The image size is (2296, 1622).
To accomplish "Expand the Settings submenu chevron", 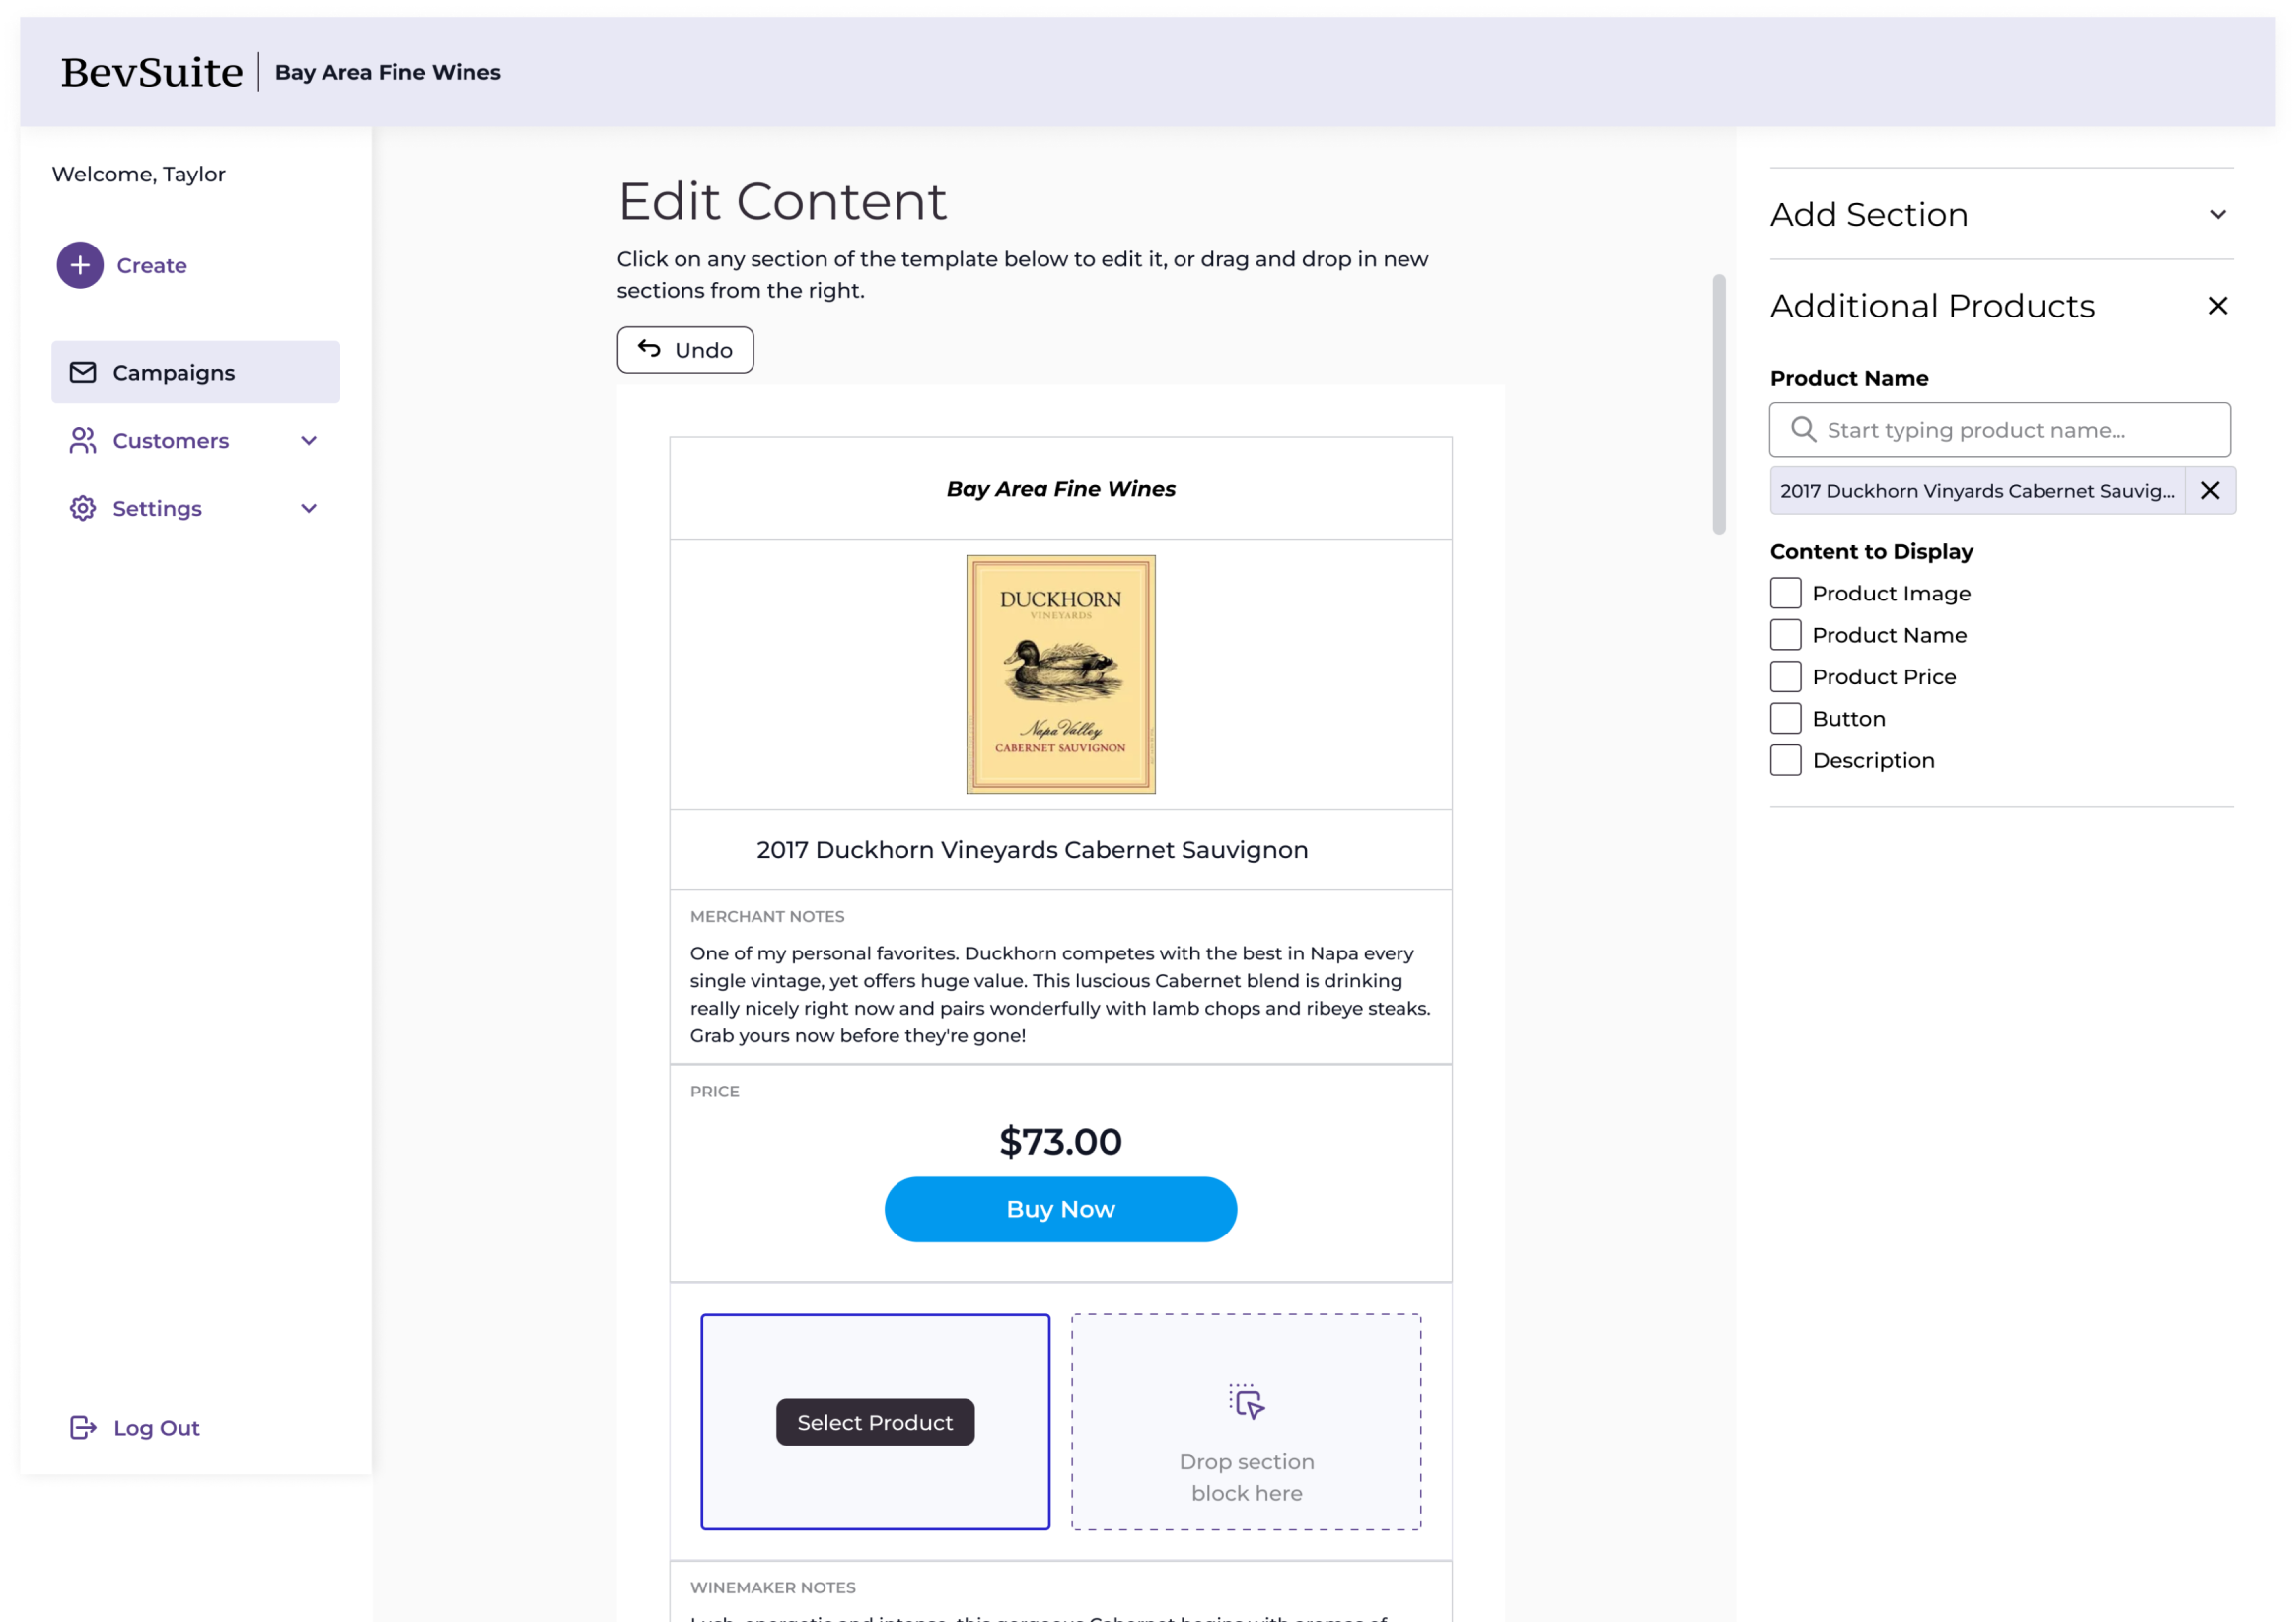I will pos(309,508).
